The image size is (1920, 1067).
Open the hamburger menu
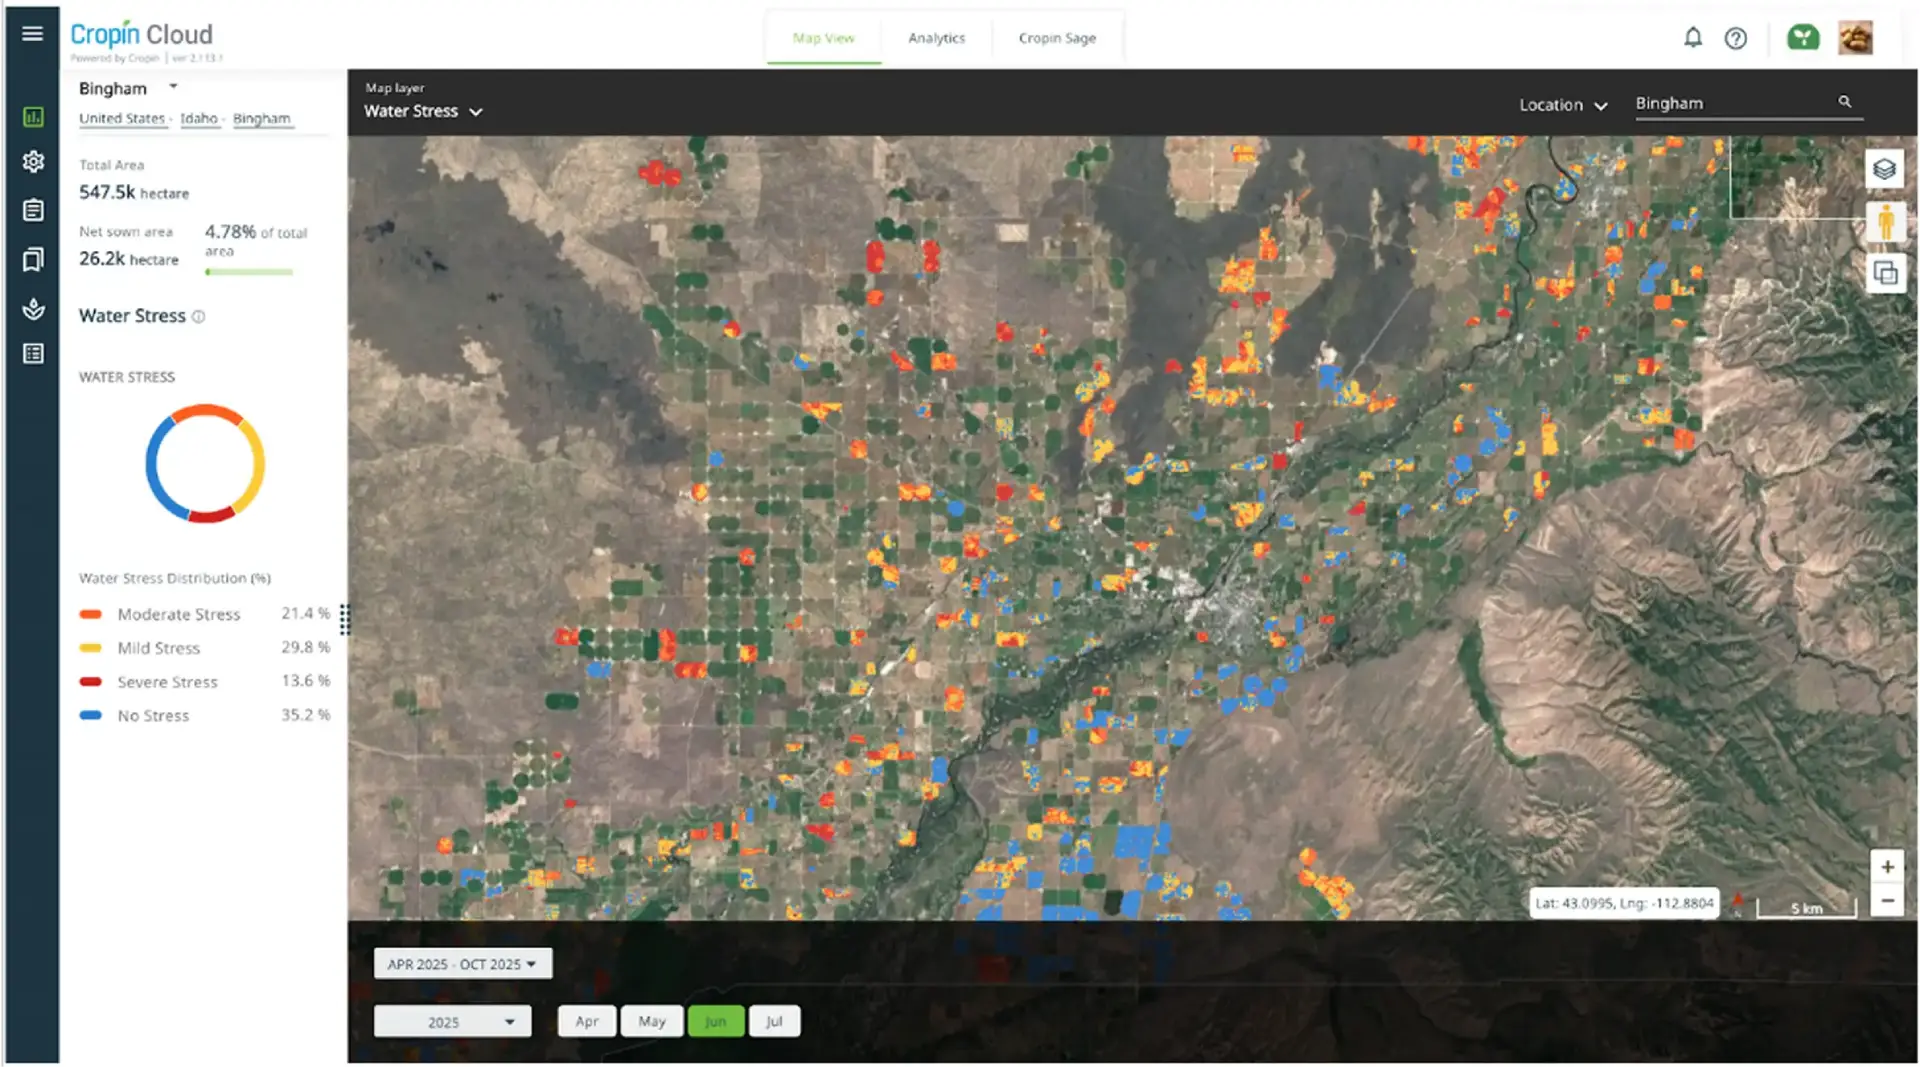pos(32,34)
